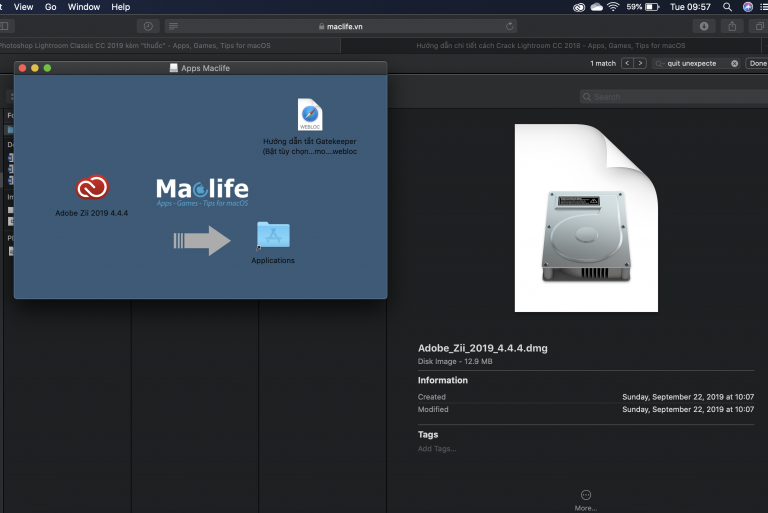Click the 'Disk Image - 12.9 MB' text
The width and height of the screenshot is (768, 513).
[x=455, y=362]
